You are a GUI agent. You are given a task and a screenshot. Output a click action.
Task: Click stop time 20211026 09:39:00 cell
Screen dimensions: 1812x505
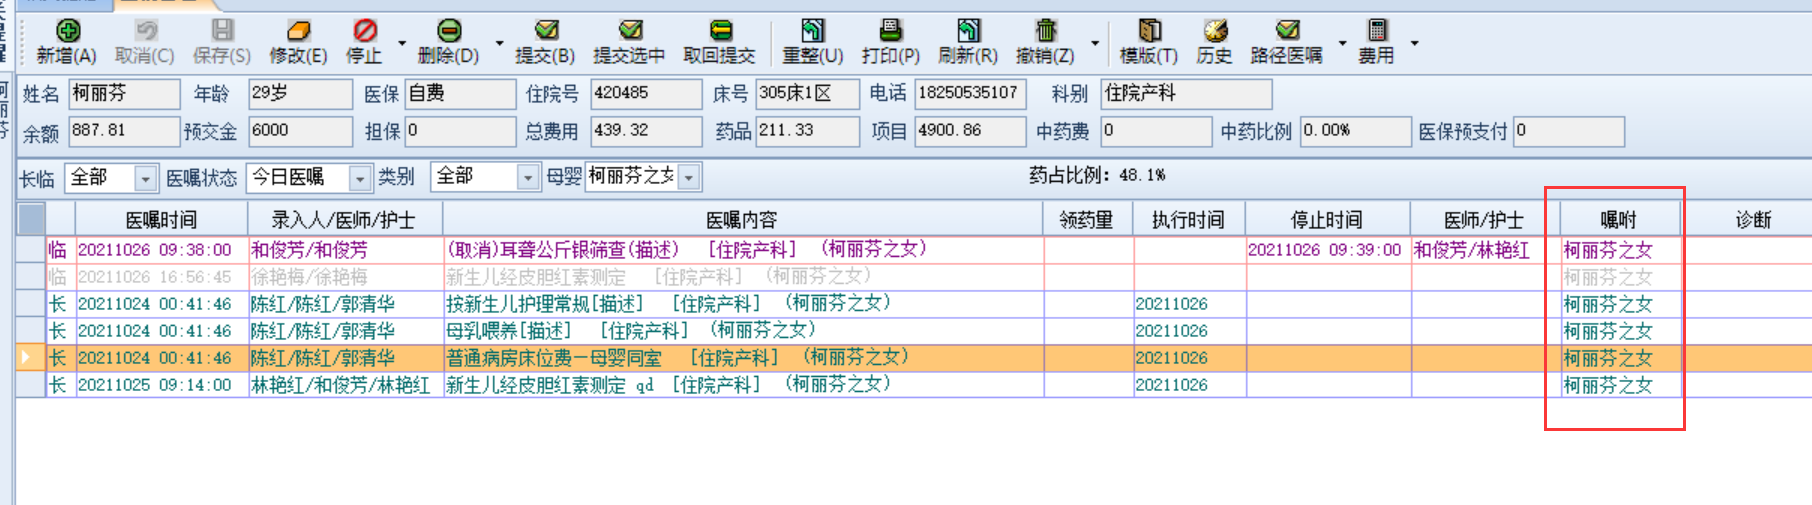(x=1327, y=250)
